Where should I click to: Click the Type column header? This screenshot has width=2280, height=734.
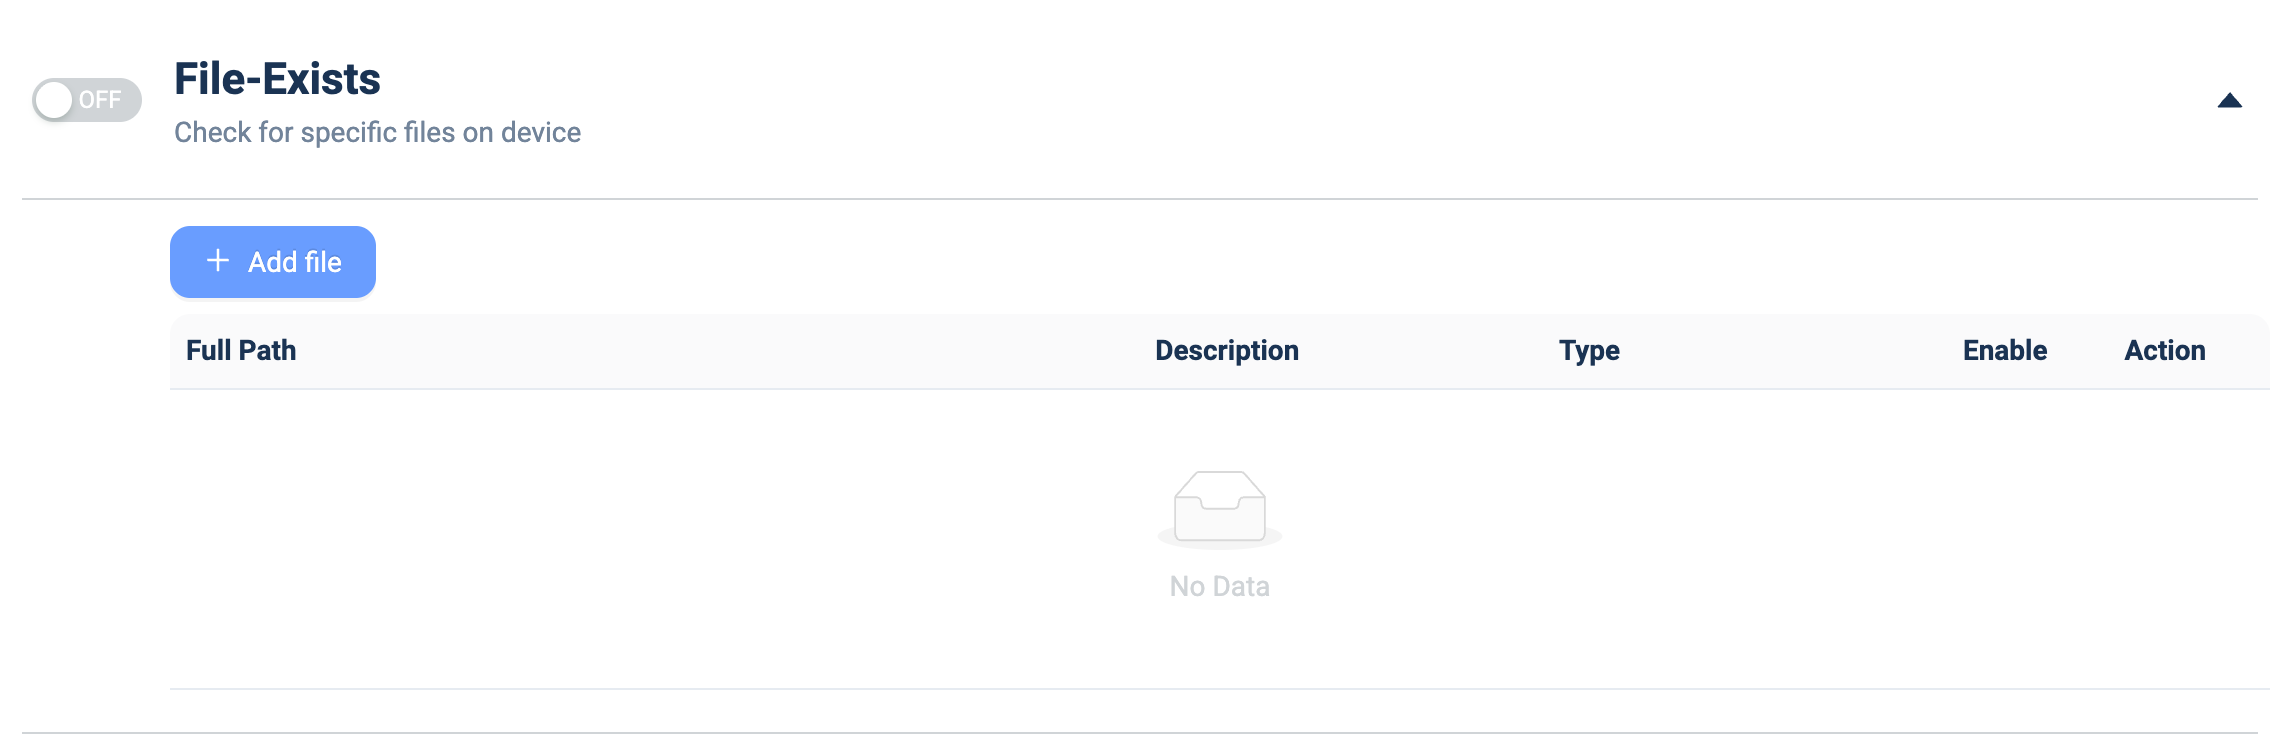1589,351
